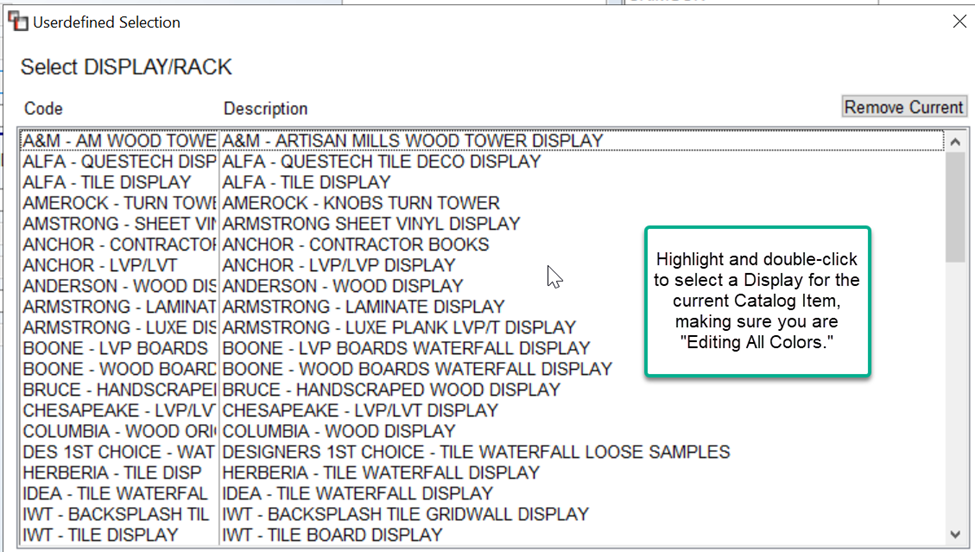Select AMEROCK - KNOBS TURN TOWER row
The height and width of the screenshot is (552, 975).
pos(482,203)
